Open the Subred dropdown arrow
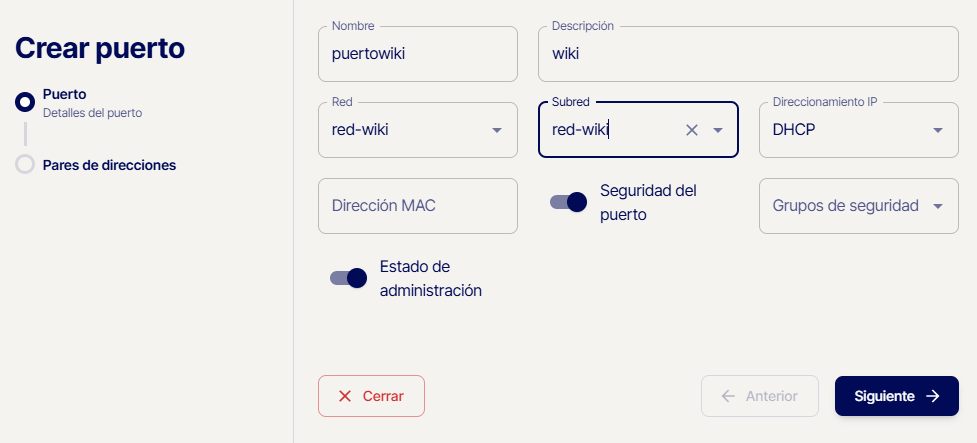 pos(717,130)
